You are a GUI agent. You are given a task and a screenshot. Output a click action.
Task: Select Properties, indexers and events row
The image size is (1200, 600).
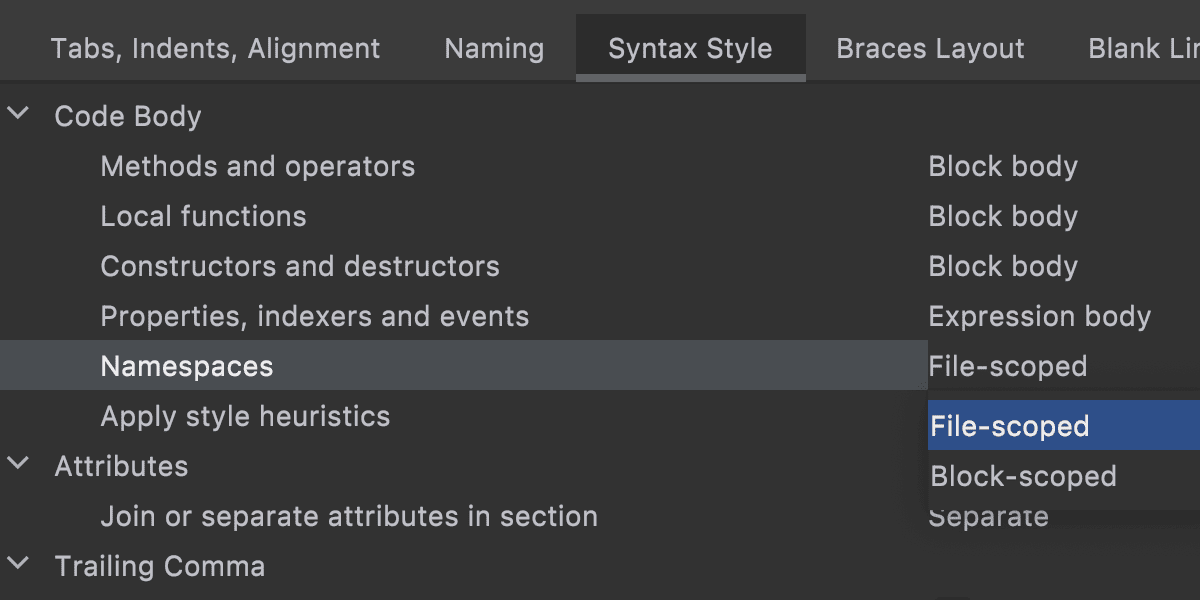tap(600, 316)
